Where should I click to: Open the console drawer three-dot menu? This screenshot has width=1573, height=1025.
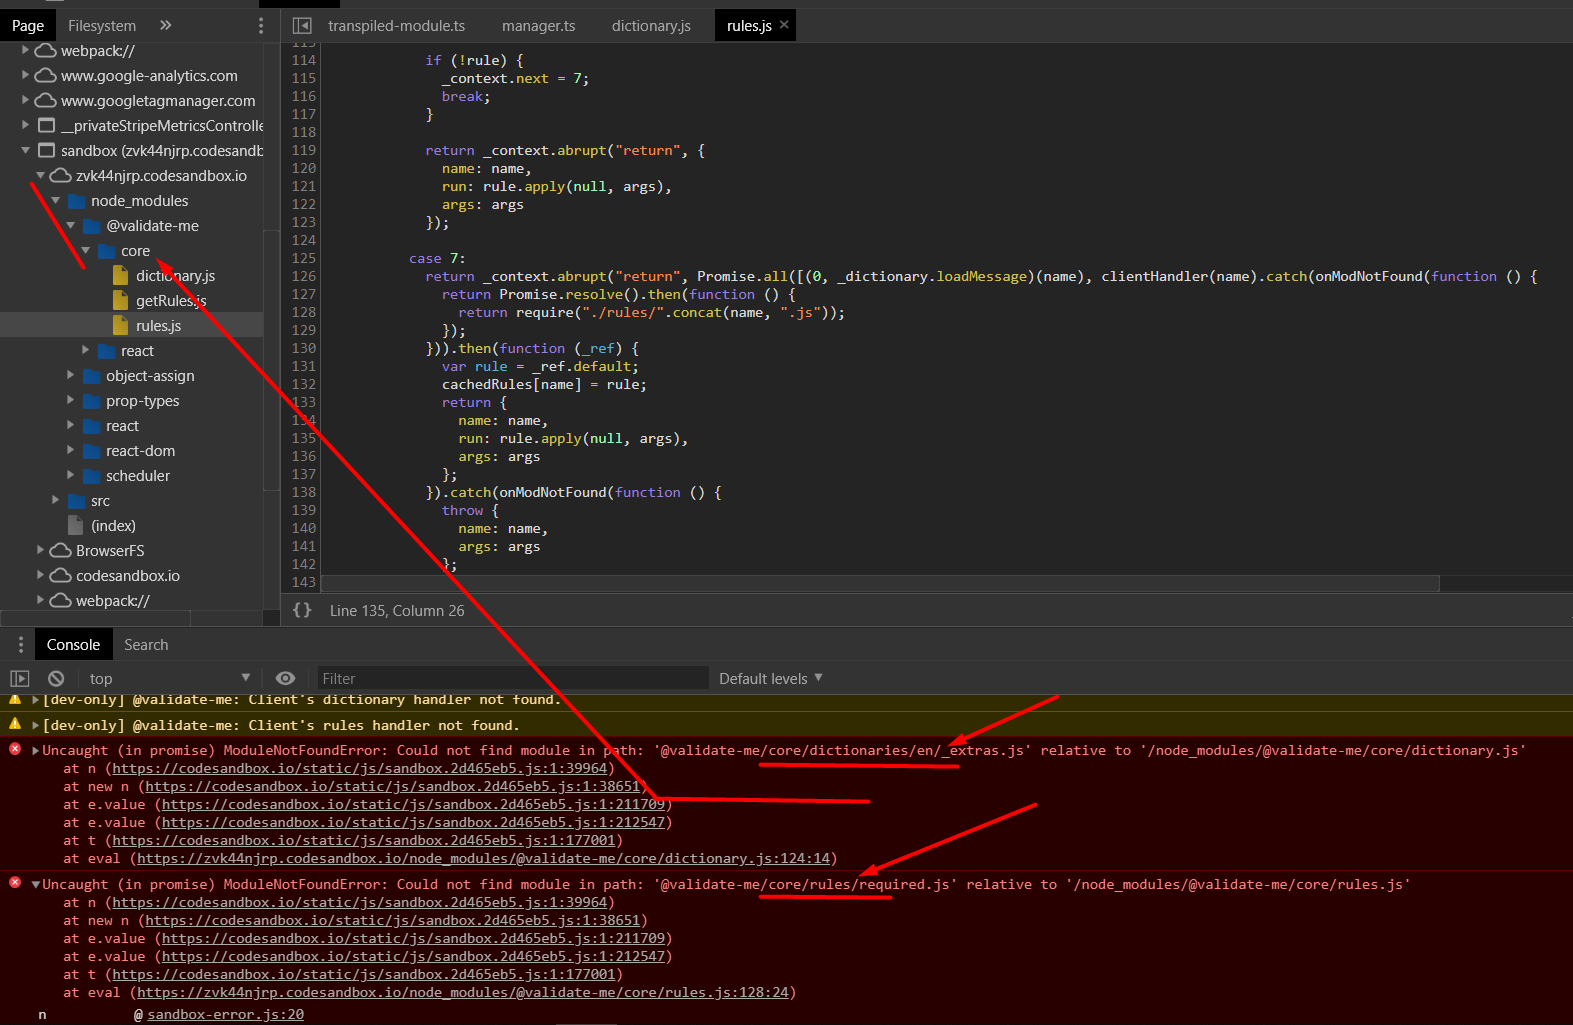[x=20, y=645]
